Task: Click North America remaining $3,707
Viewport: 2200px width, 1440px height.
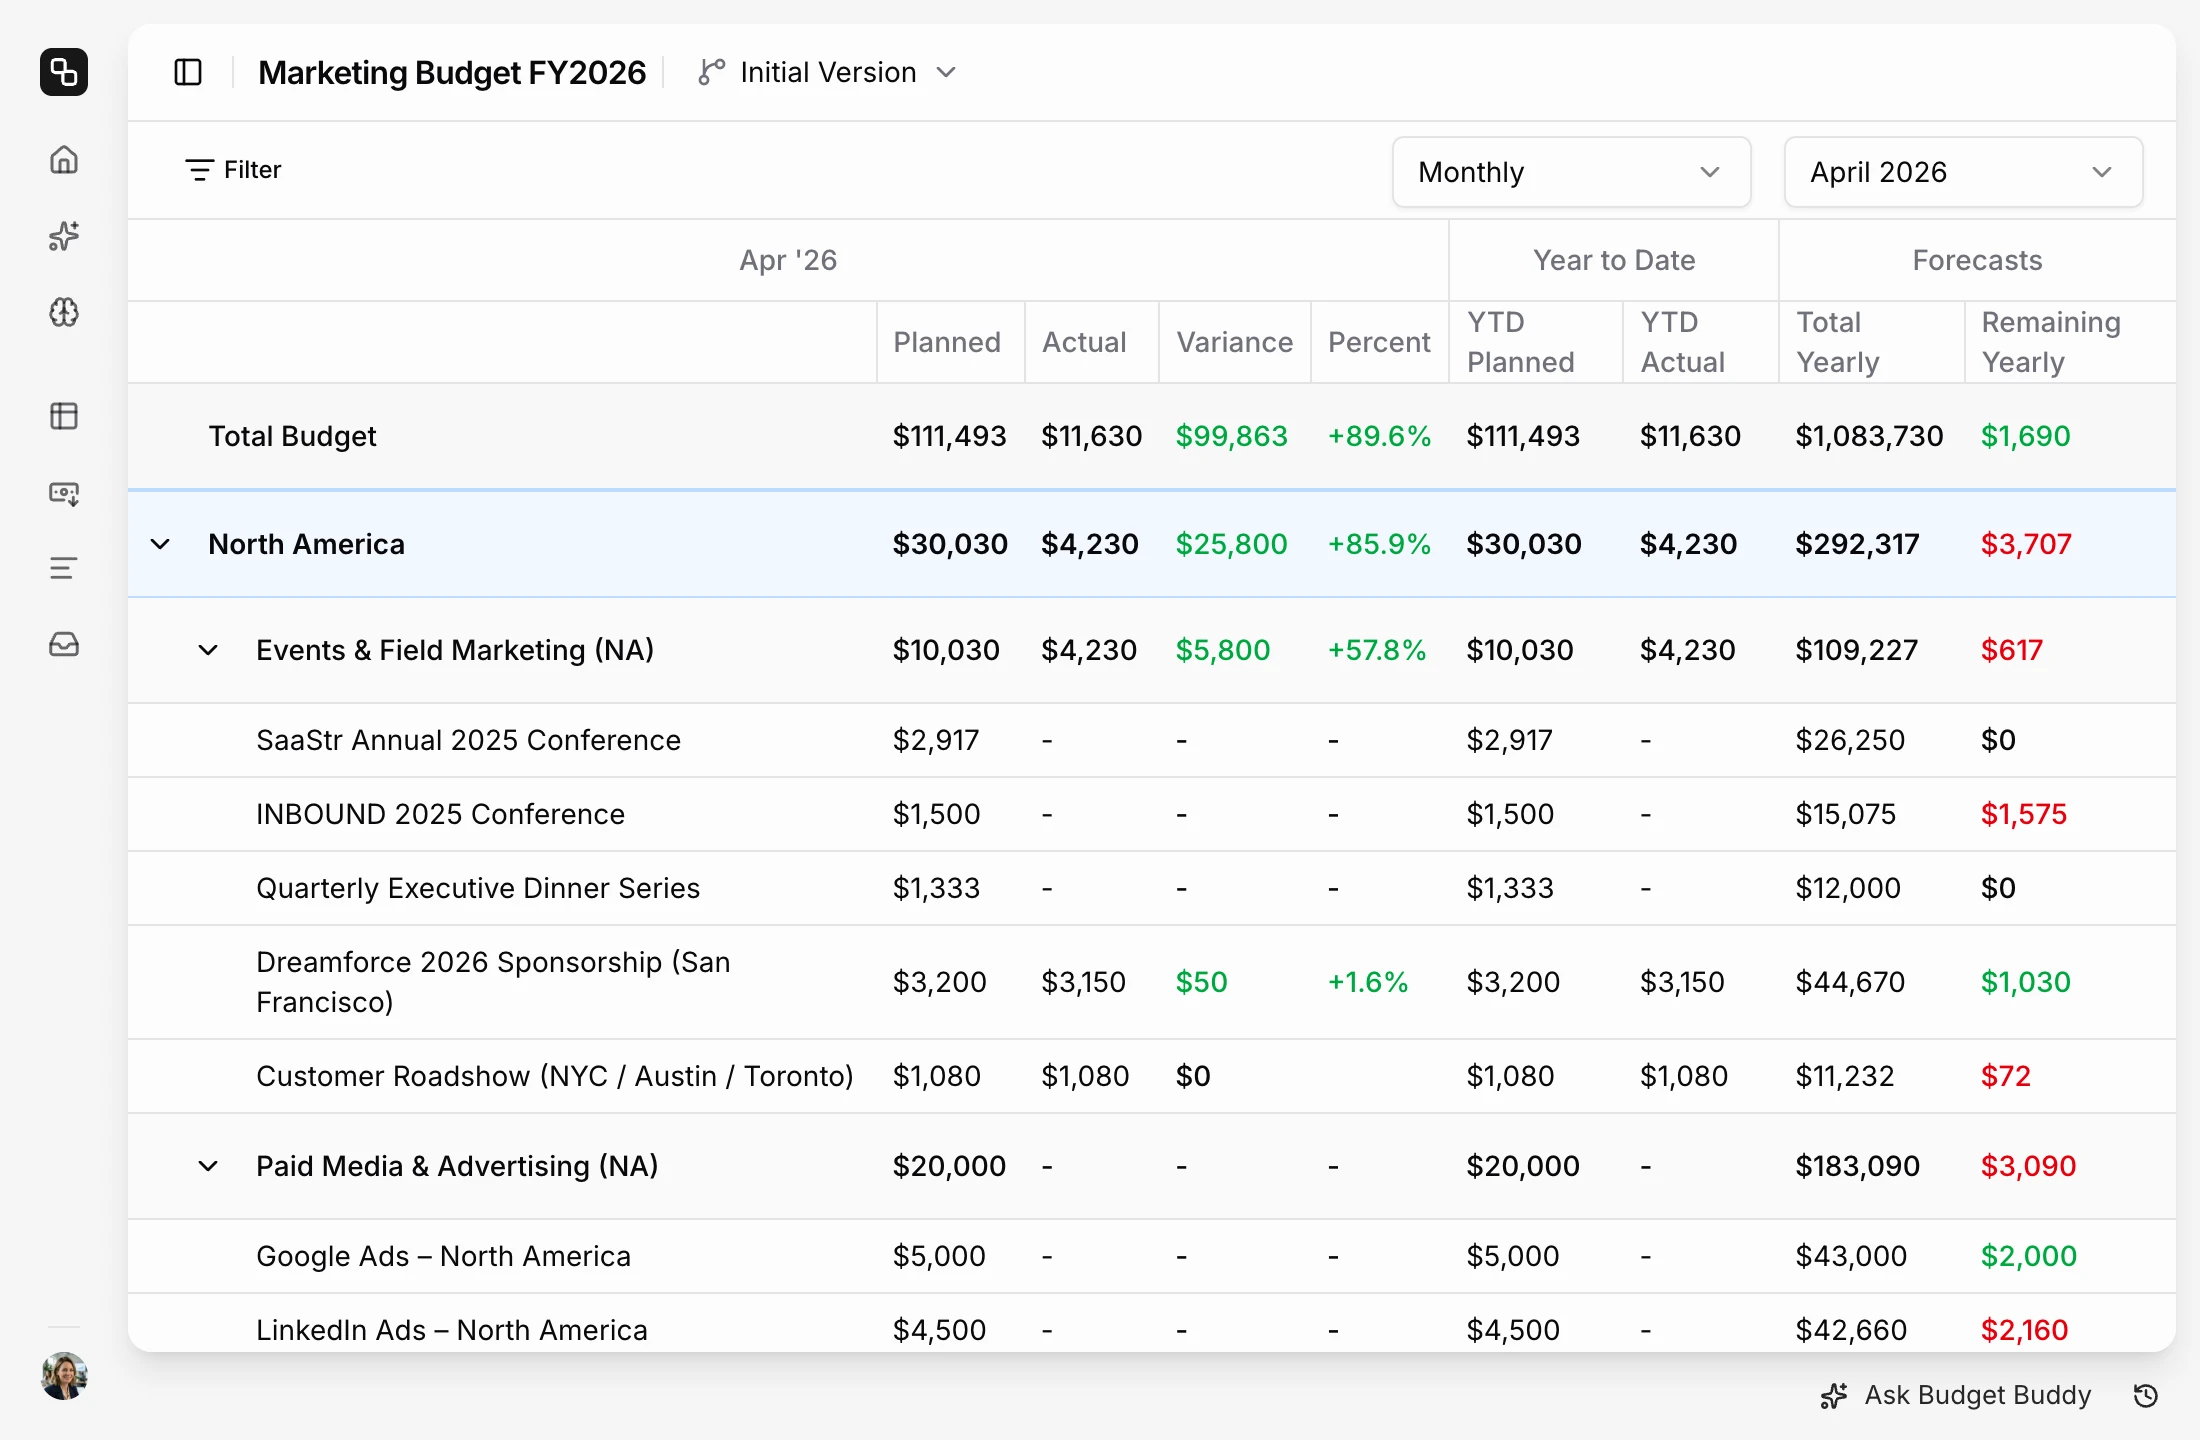Action: point(2026,544)
